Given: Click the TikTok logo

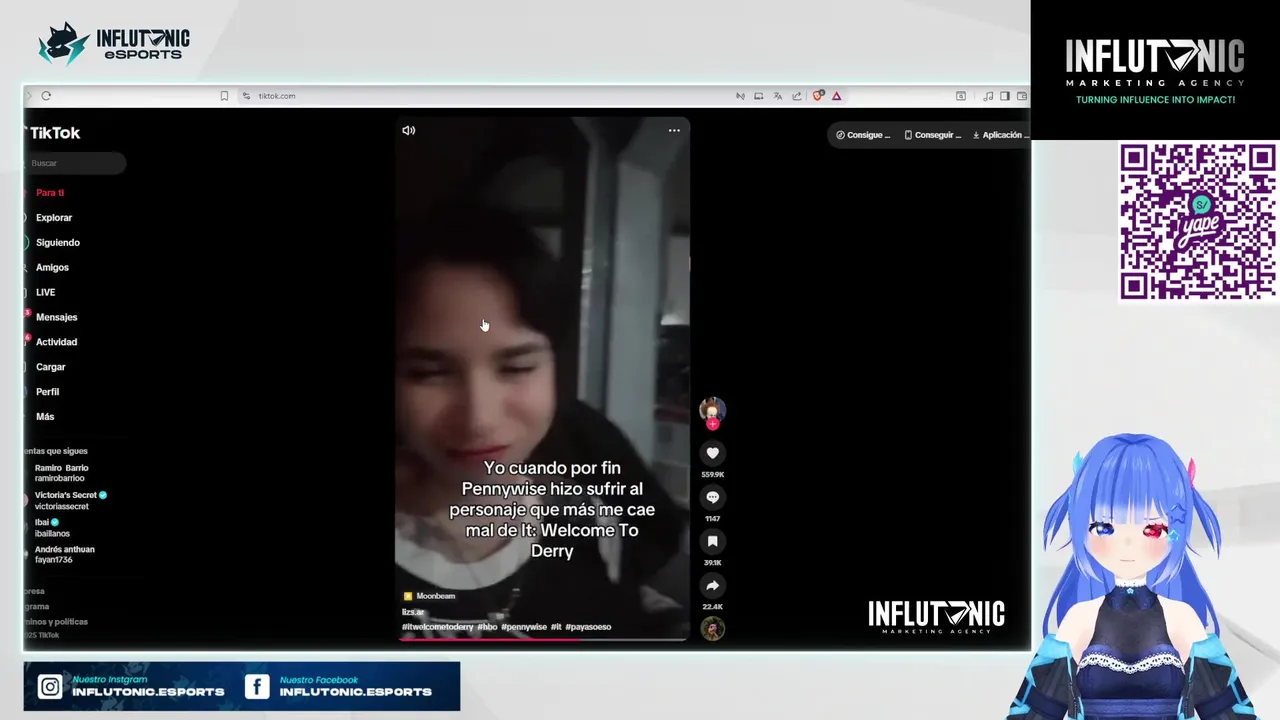Looking at the screenshot, I should [x=54, y=132].
